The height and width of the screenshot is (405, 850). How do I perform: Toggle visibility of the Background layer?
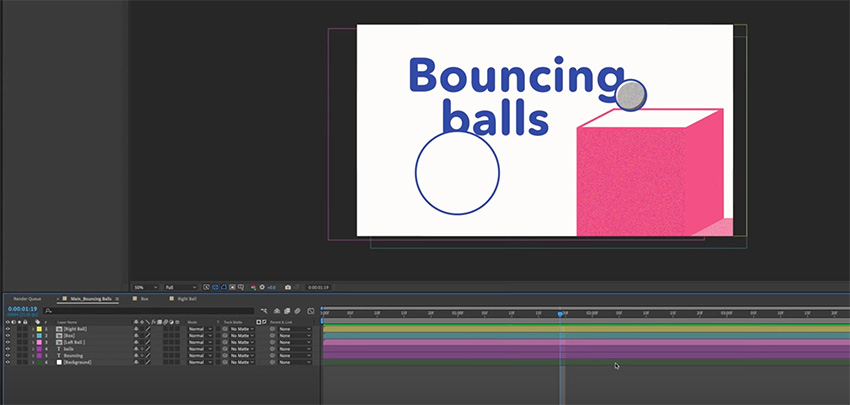pyautogui.click(x=7, y=361)
